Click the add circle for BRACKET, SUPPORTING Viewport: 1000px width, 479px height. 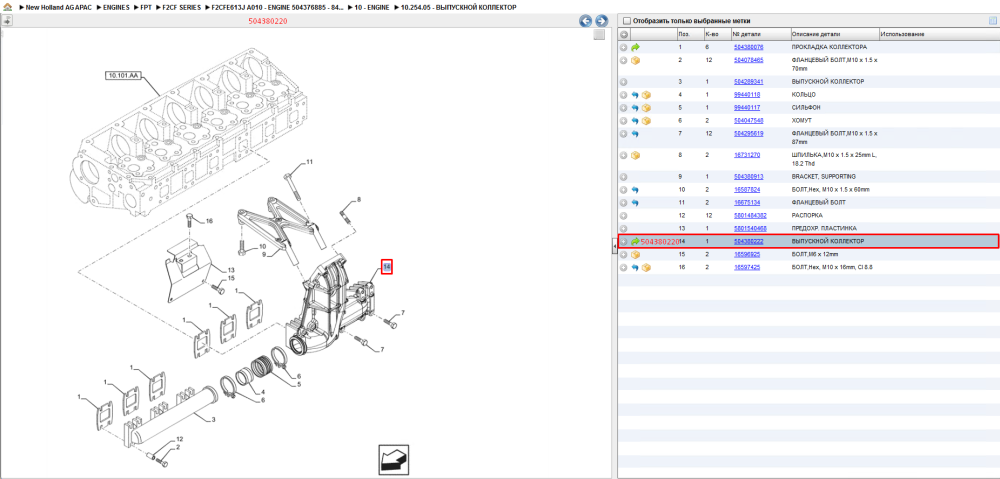[x=624, y=177]
